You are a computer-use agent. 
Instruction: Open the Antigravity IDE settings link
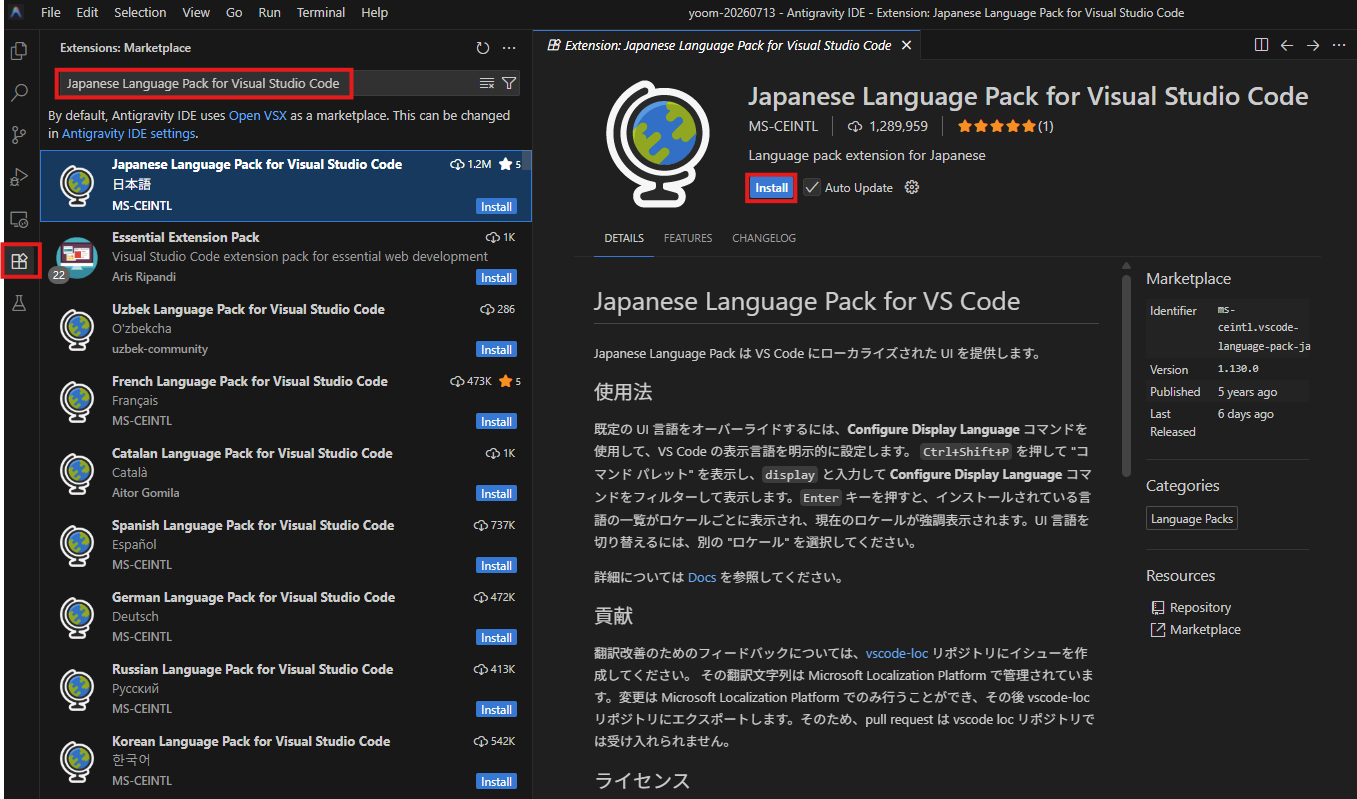point(128,134)
